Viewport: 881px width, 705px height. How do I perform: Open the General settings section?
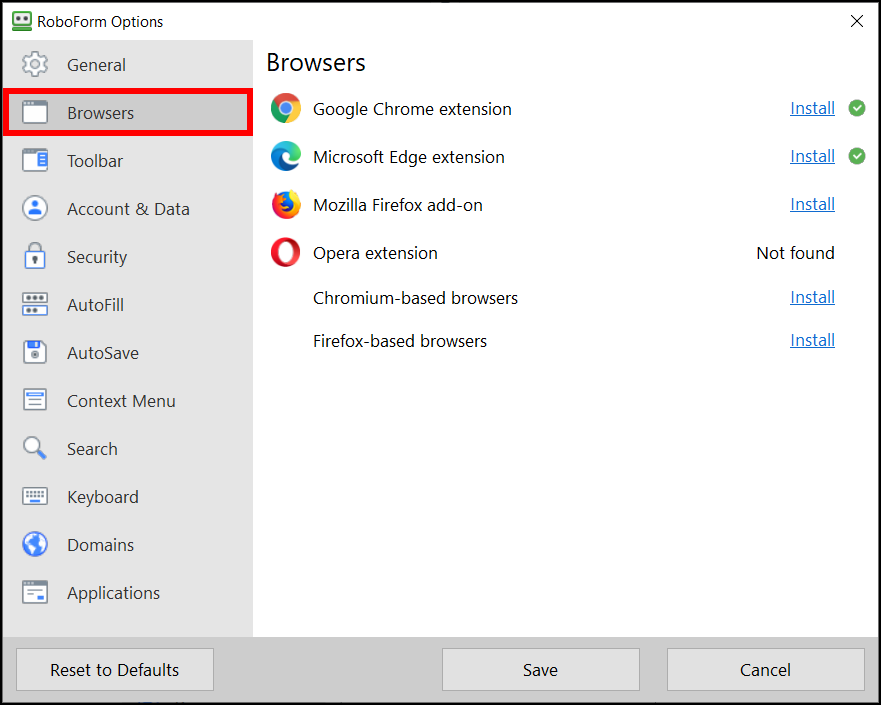click(x=96, y=64)
